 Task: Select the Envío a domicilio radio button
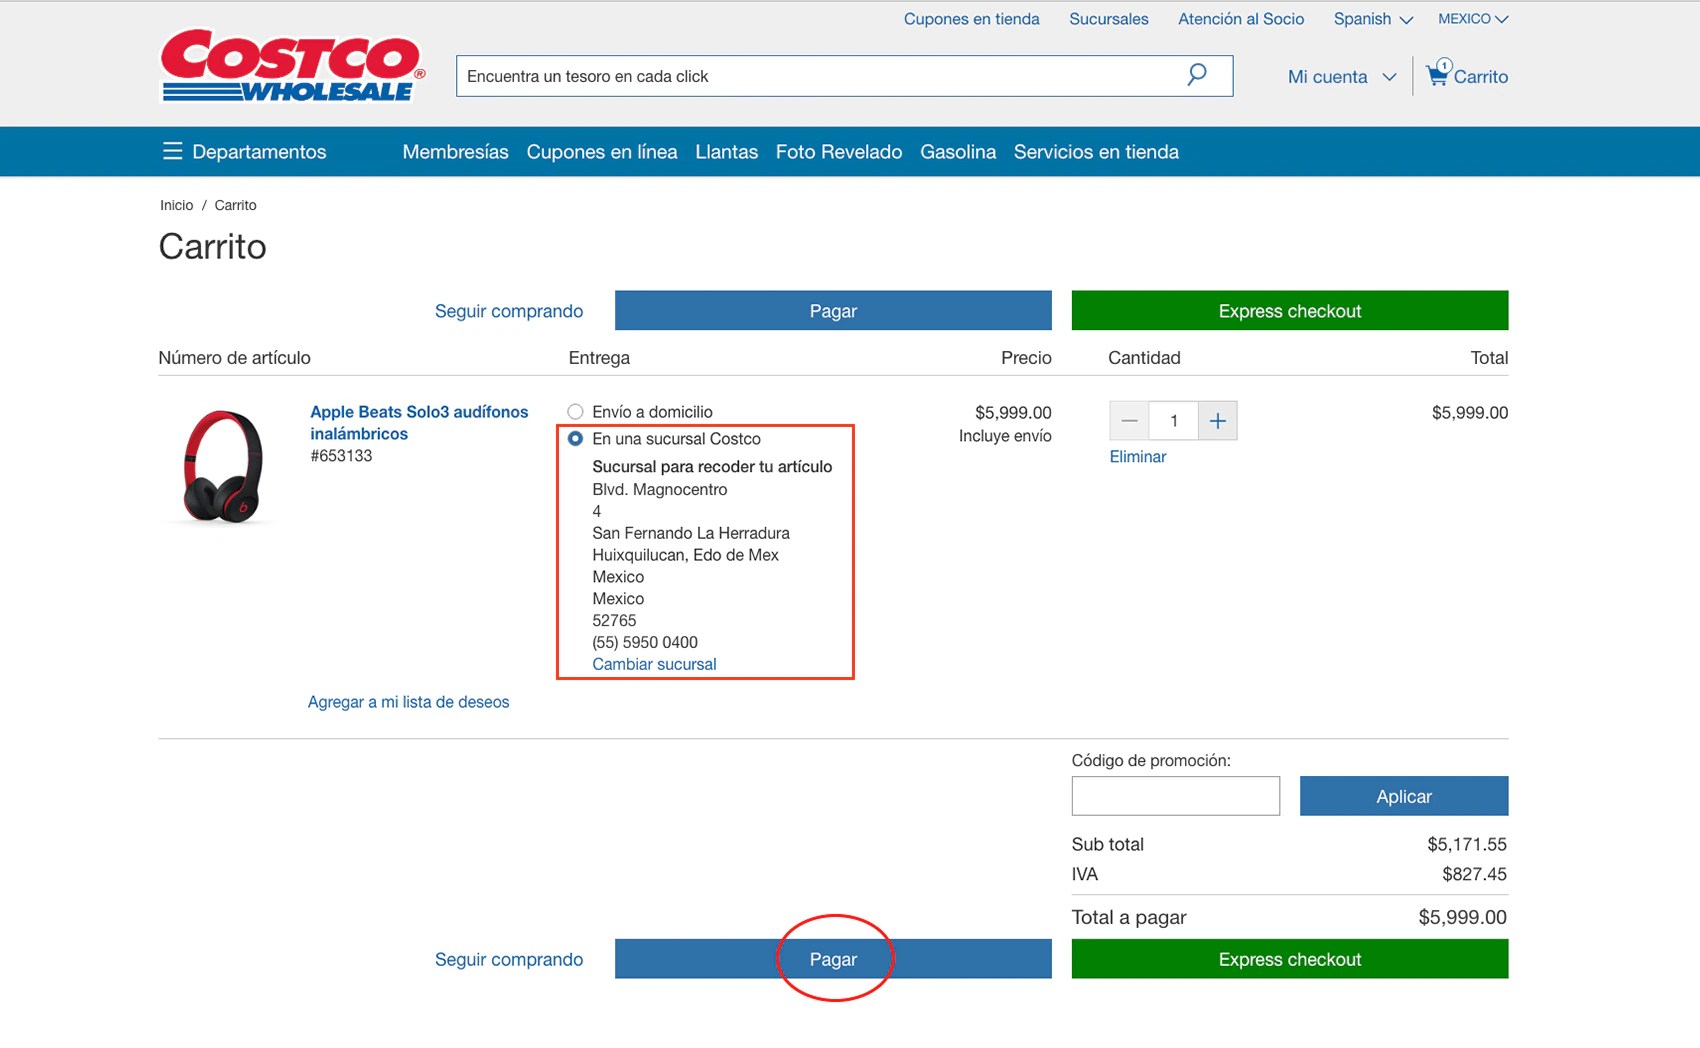(575, 411)
